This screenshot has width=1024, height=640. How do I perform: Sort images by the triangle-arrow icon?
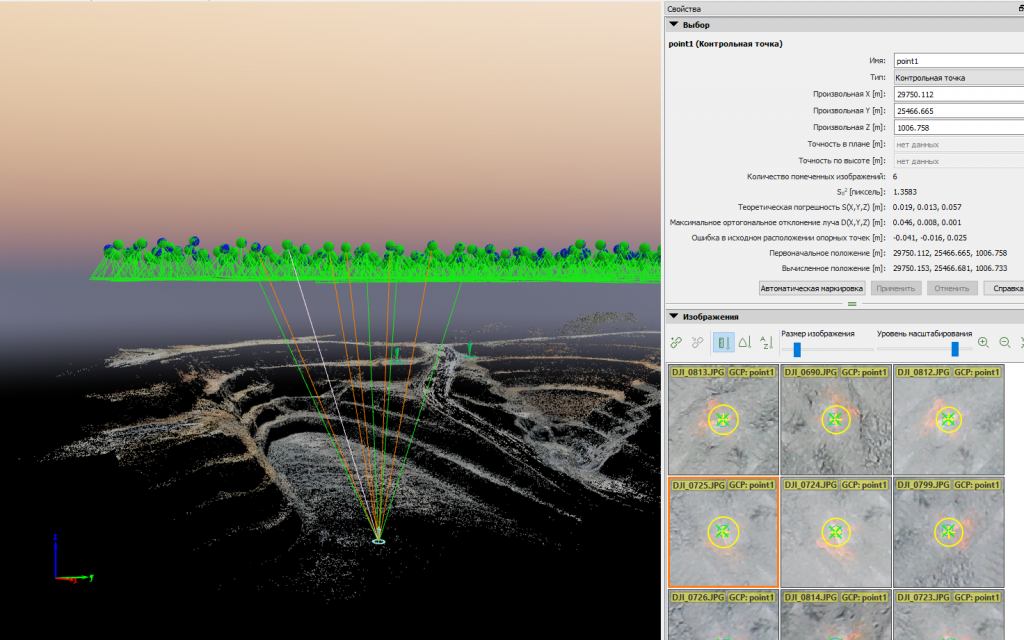745,342
